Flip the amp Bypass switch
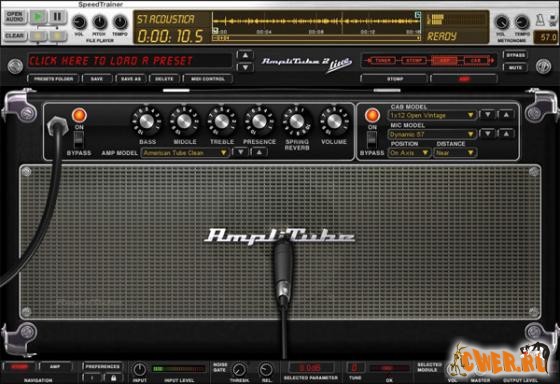Image resolution: width=560 pixels, height=384 pixels. [x=79, y=139]
